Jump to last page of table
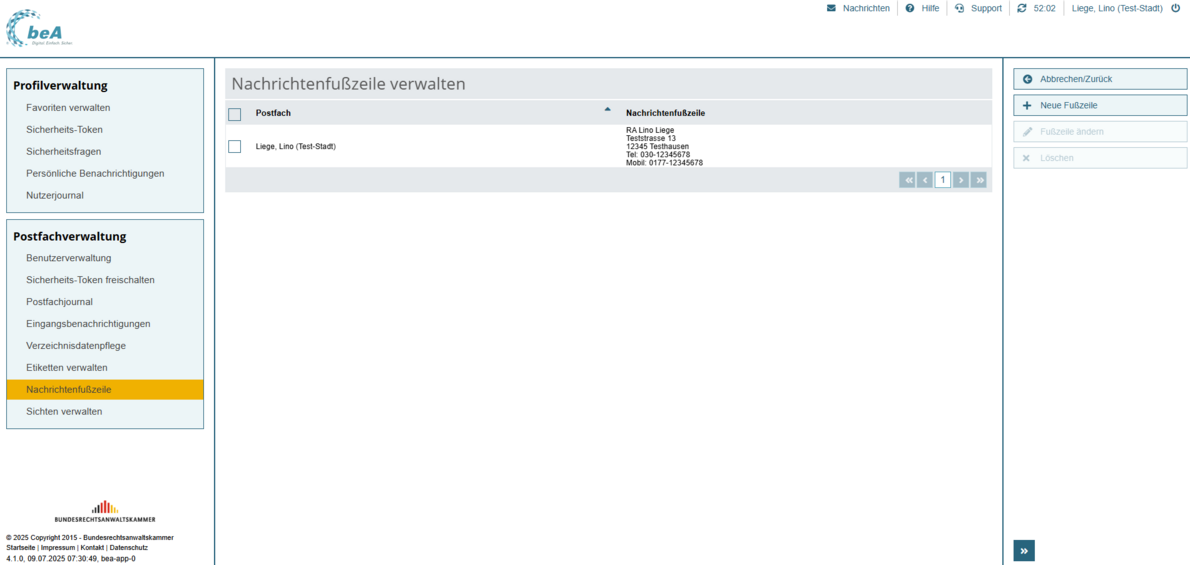 coord(979,180)
